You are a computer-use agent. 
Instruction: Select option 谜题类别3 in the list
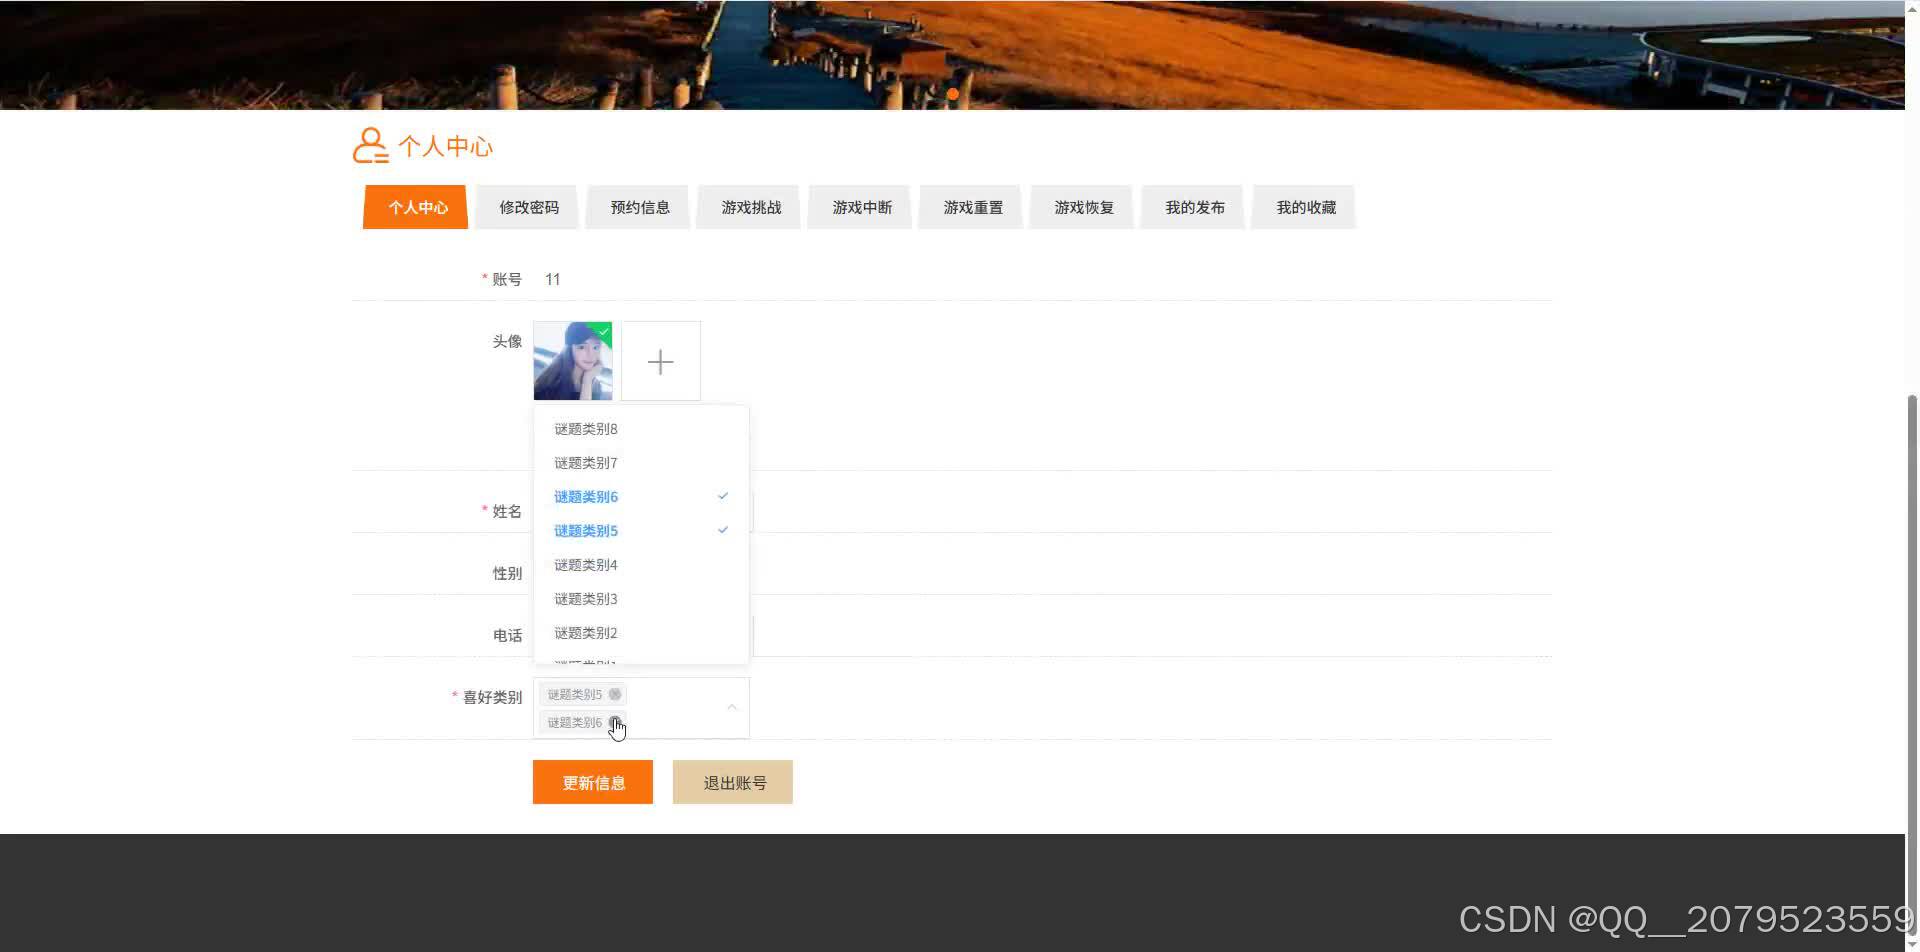pyautogui.click(x=641, y=599)
